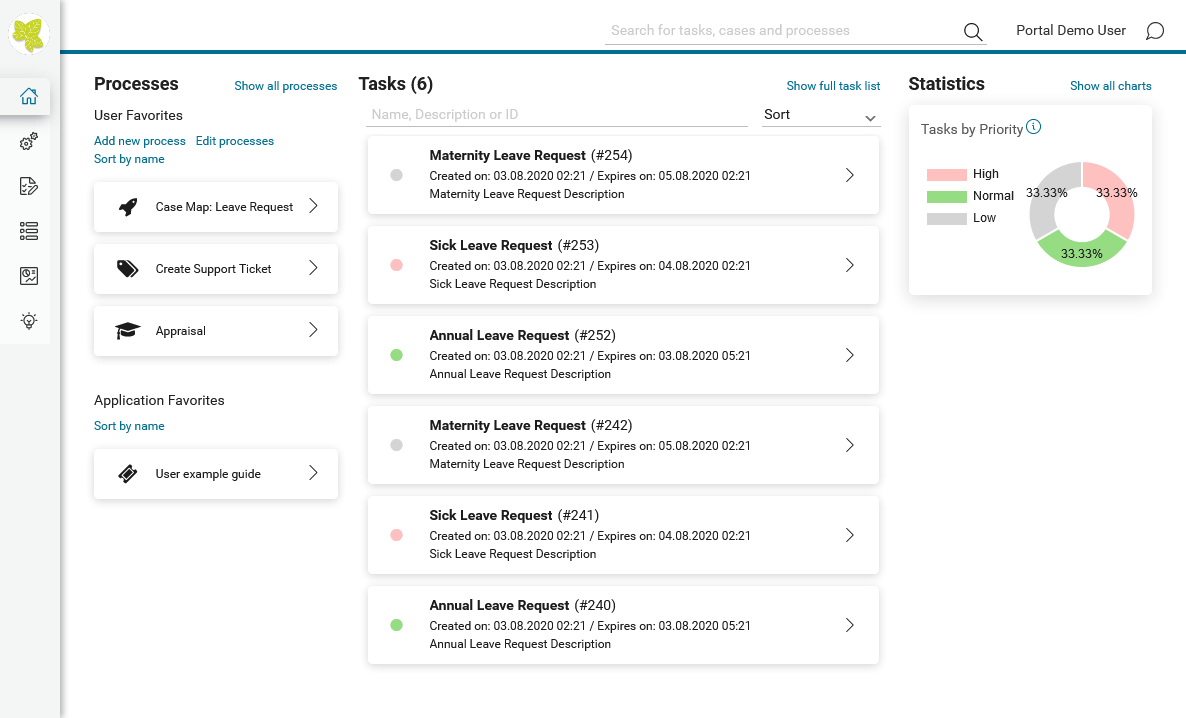
Task: Click the search magnifier icon
Action: (x=973, y=31)
